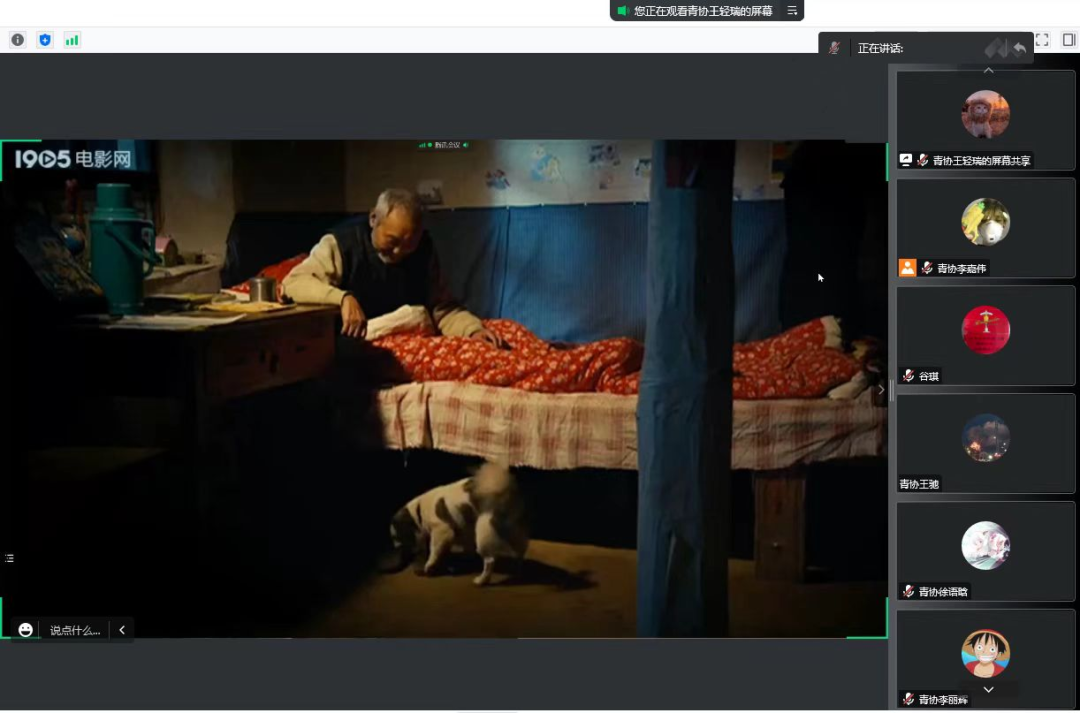Enter fullscreen mode via the top-right icon
This screenshot has height=713, width=1080.
click(x=1042, y=40)
